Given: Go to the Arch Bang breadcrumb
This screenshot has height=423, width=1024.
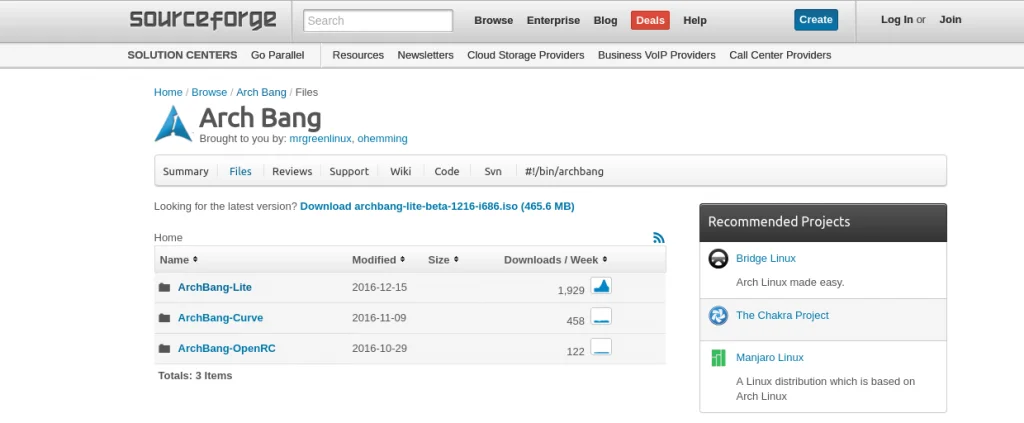Looking at the screenshot, I should (261, 92).
